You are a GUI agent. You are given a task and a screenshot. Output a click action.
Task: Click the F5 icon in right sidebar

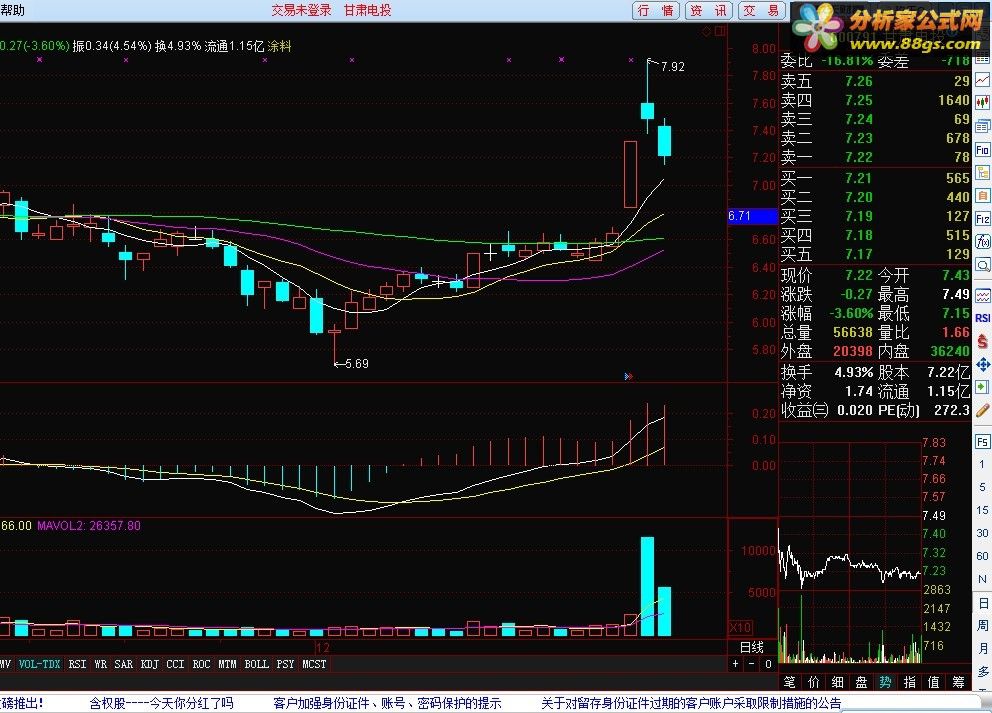[x=983, y=442]
